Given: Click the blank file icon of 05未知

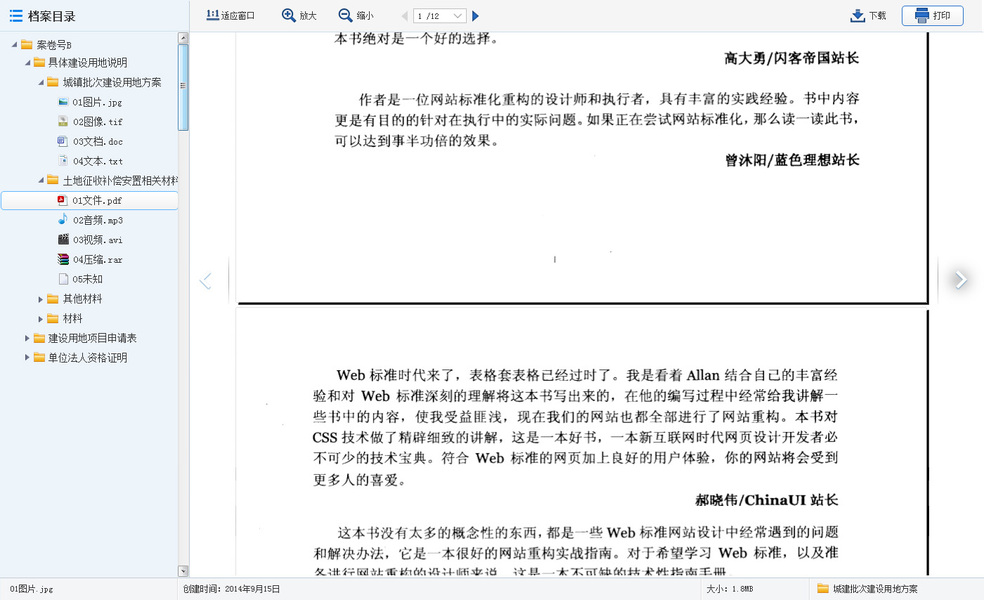Looking at the screenshot, I should tap(63, 279).
